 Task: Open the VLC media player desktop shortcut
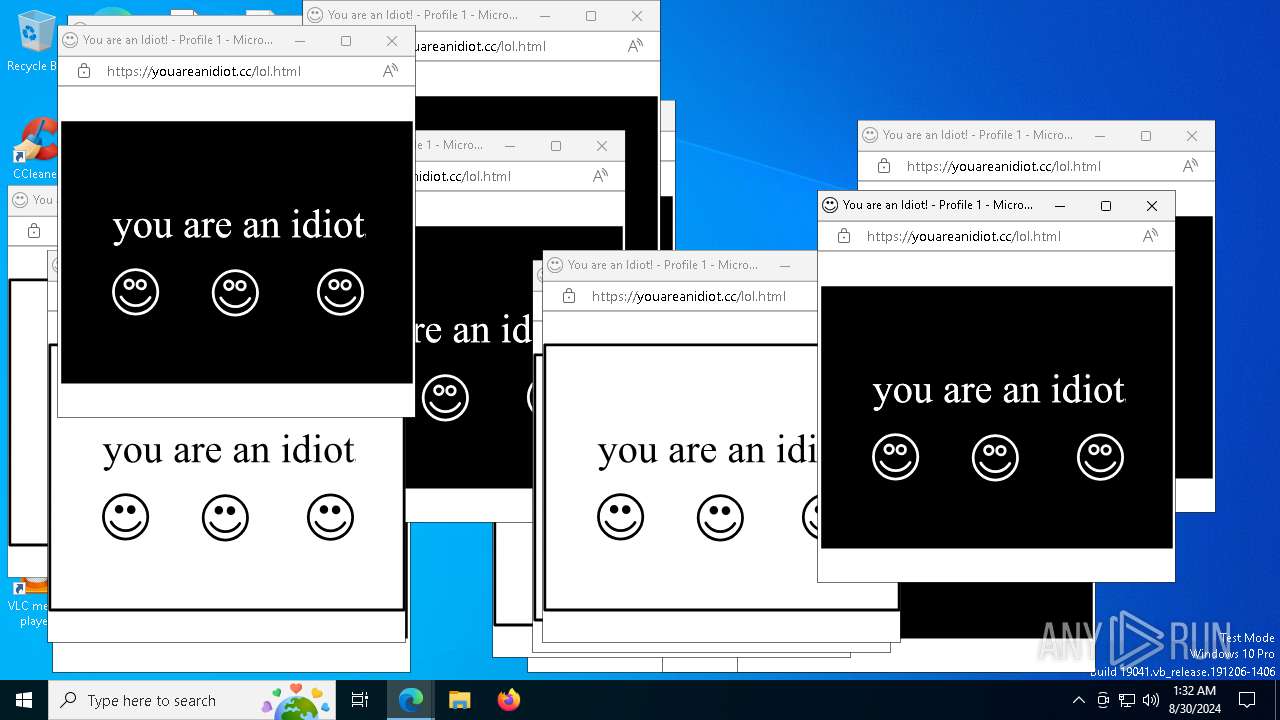click(x=30, y=603)
